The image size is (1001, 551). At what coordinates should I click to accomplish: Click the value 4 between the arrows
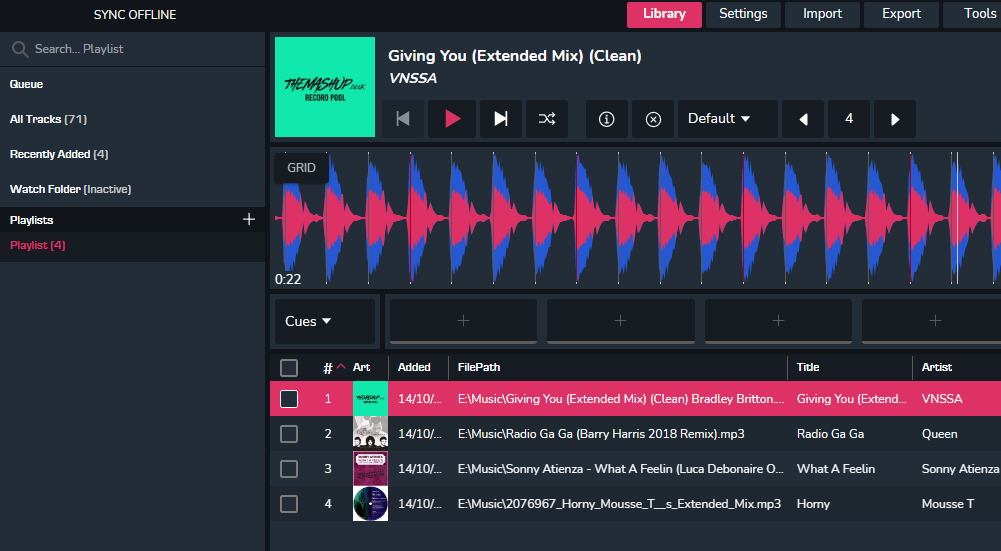point(849,119)
